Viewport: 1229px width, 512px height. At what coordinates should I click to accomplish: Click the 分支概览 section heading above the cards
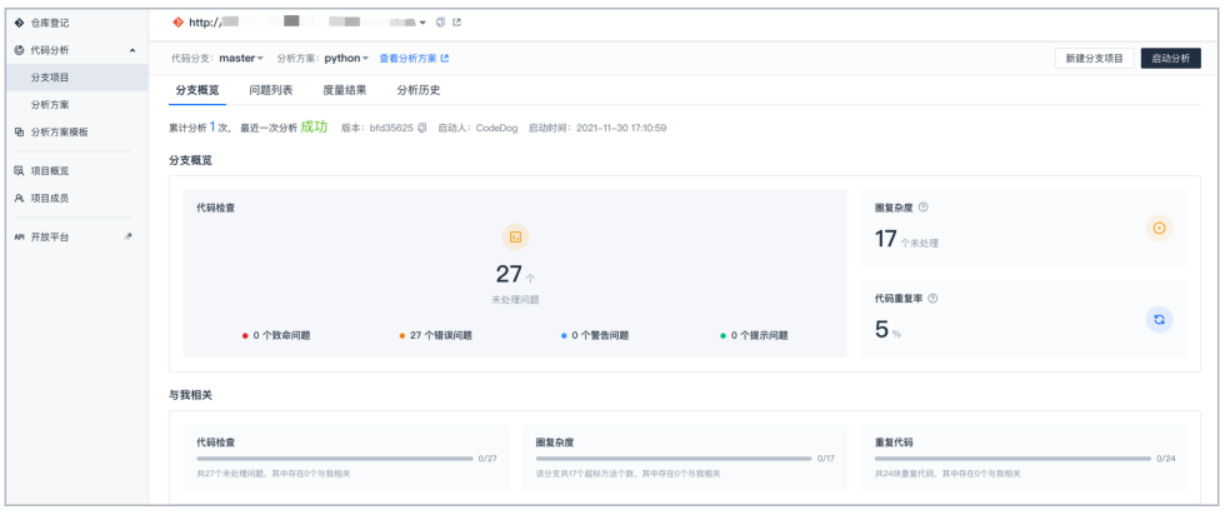pyautogui.click(x=190, y=160)
